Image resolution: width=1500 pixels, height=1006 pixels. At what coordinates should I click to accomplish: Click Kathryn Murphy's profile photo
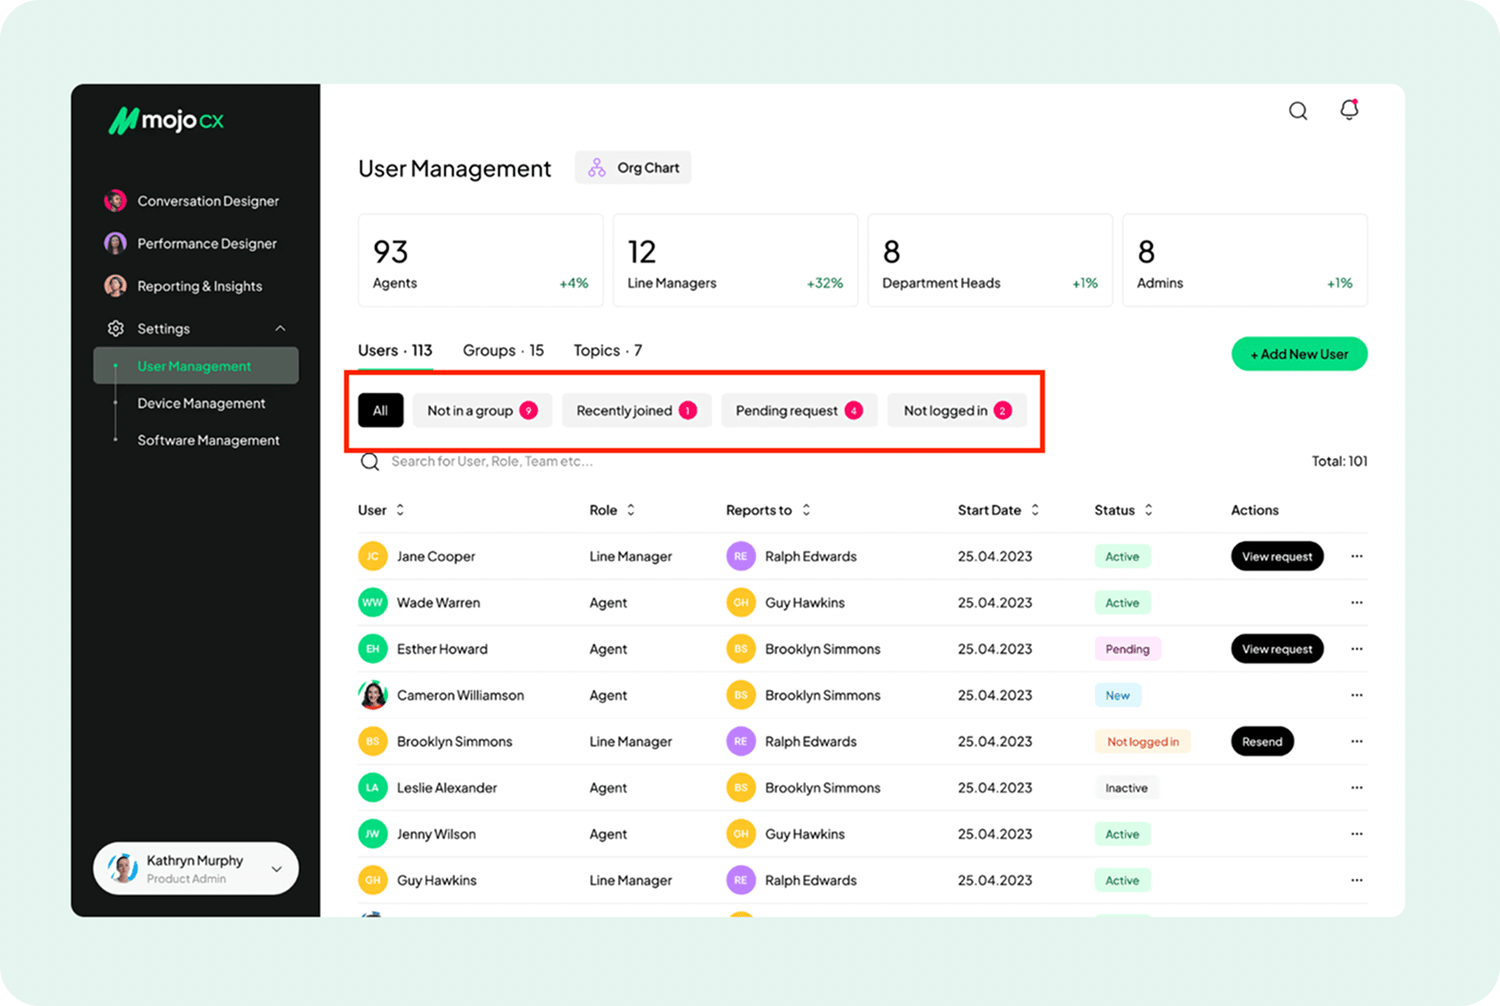pyautogui.click(x=123, y=868)
